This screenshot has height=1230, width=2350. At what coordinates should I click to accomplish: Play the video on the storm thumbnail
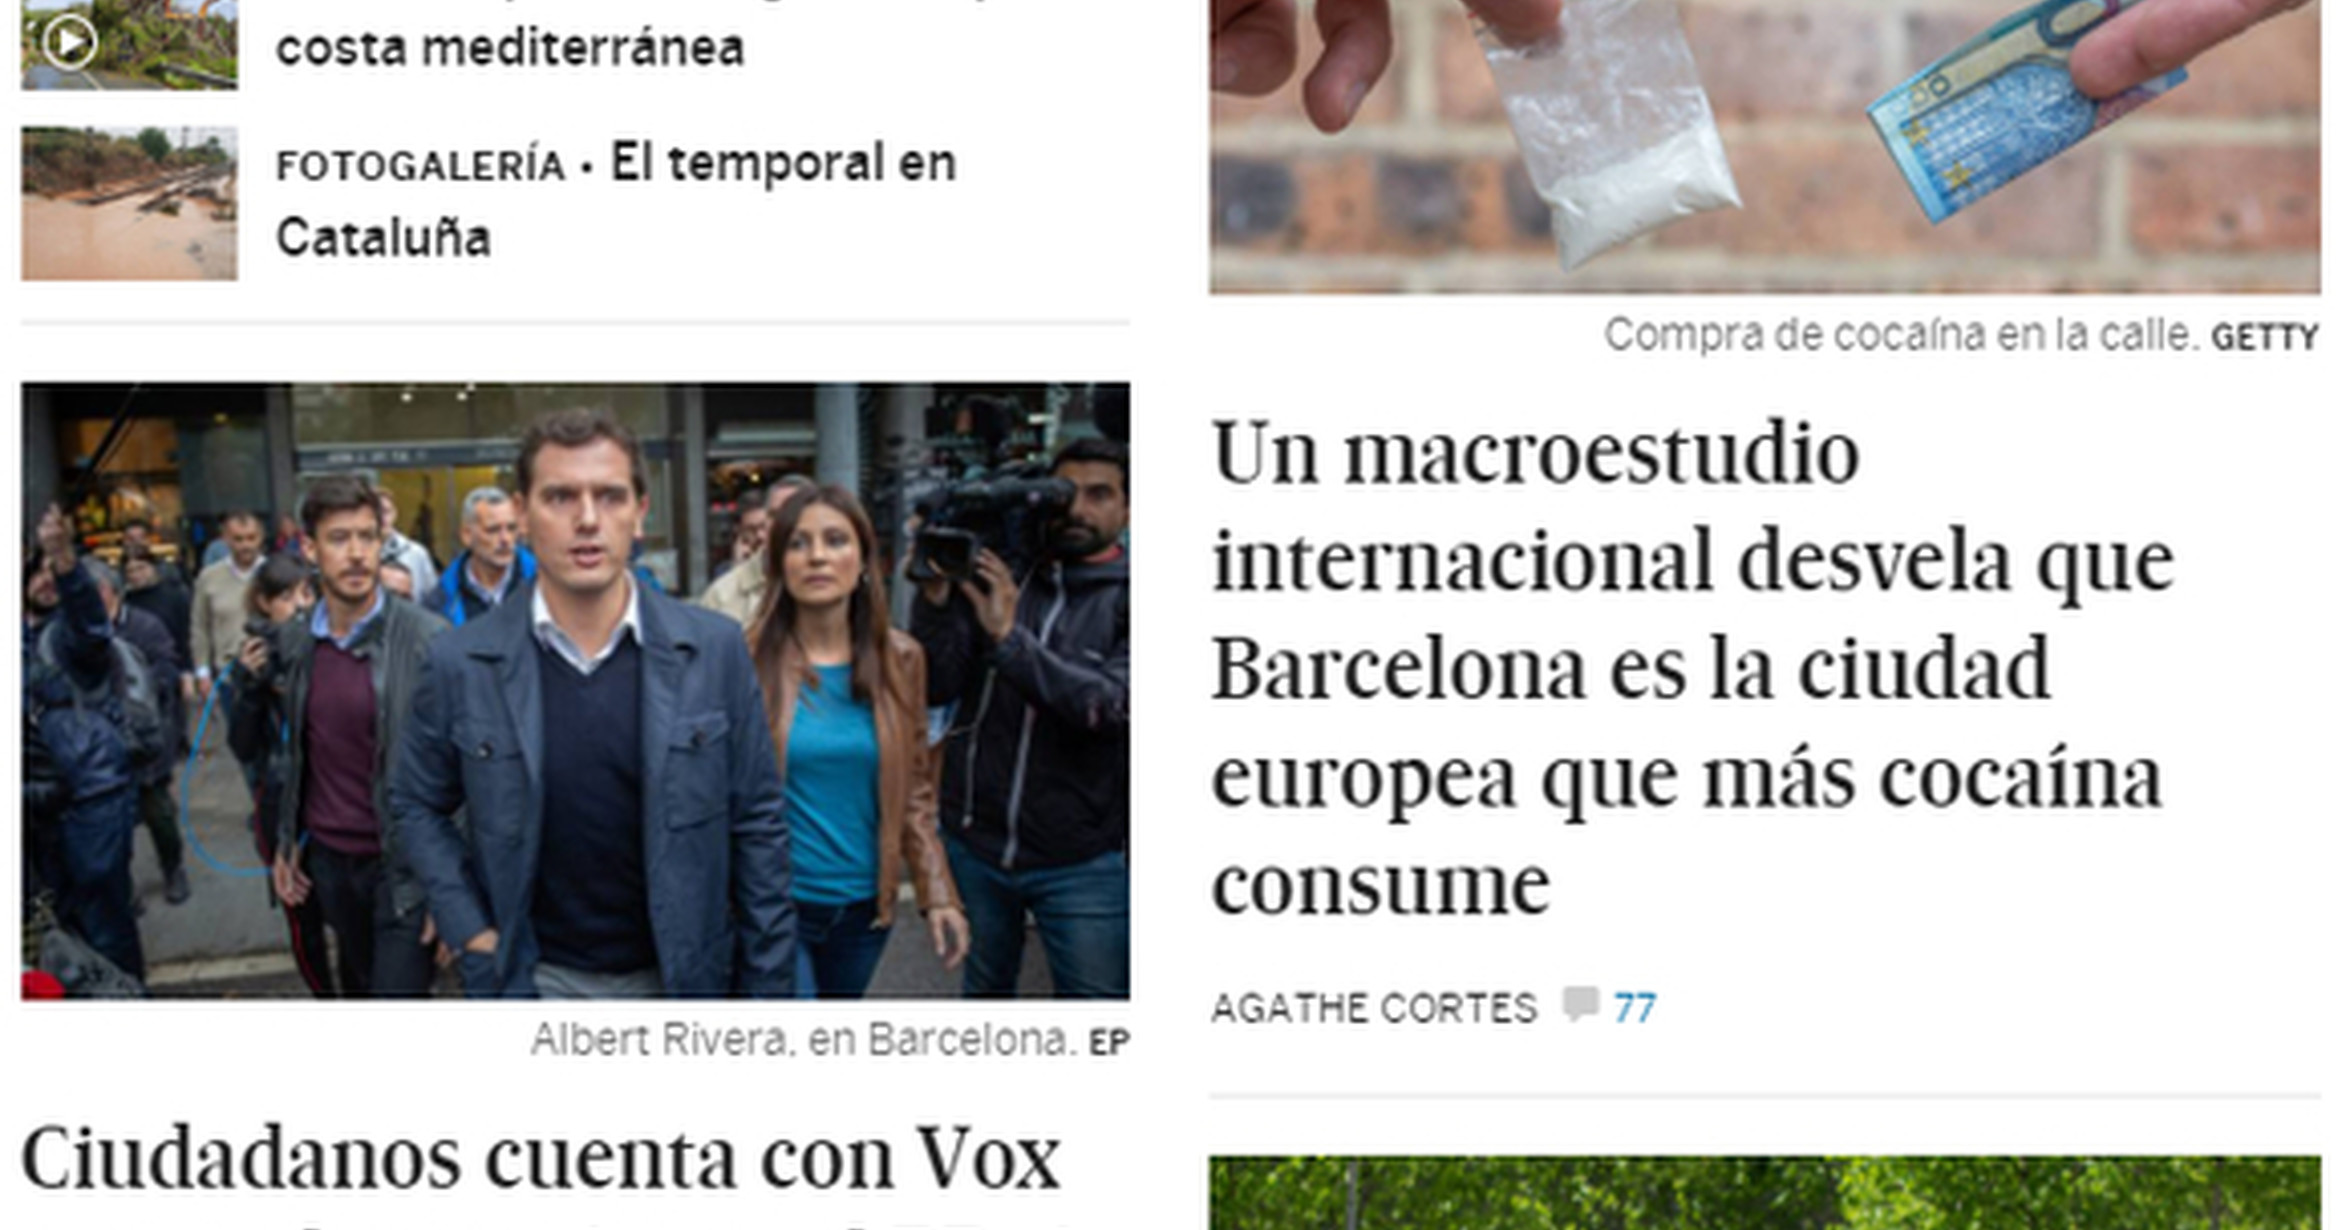tap(69, 43)
